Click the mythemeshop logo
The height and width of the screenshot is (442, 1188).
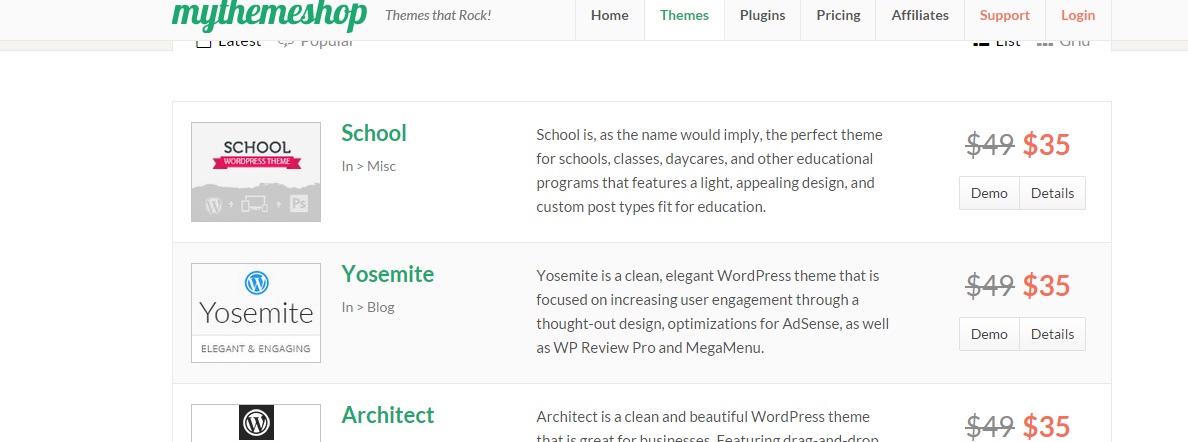pyautogui.click(x=271, y=14)
